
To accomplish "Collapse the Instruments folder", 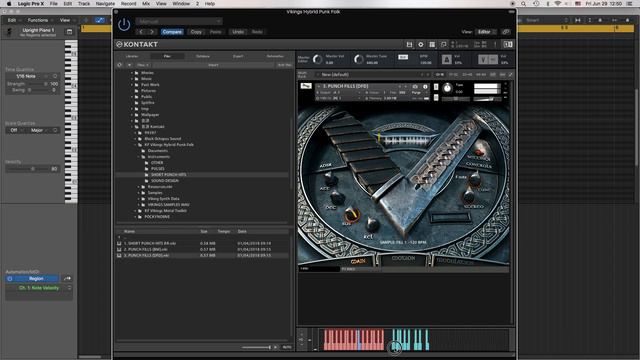I will tap(139, 157).
